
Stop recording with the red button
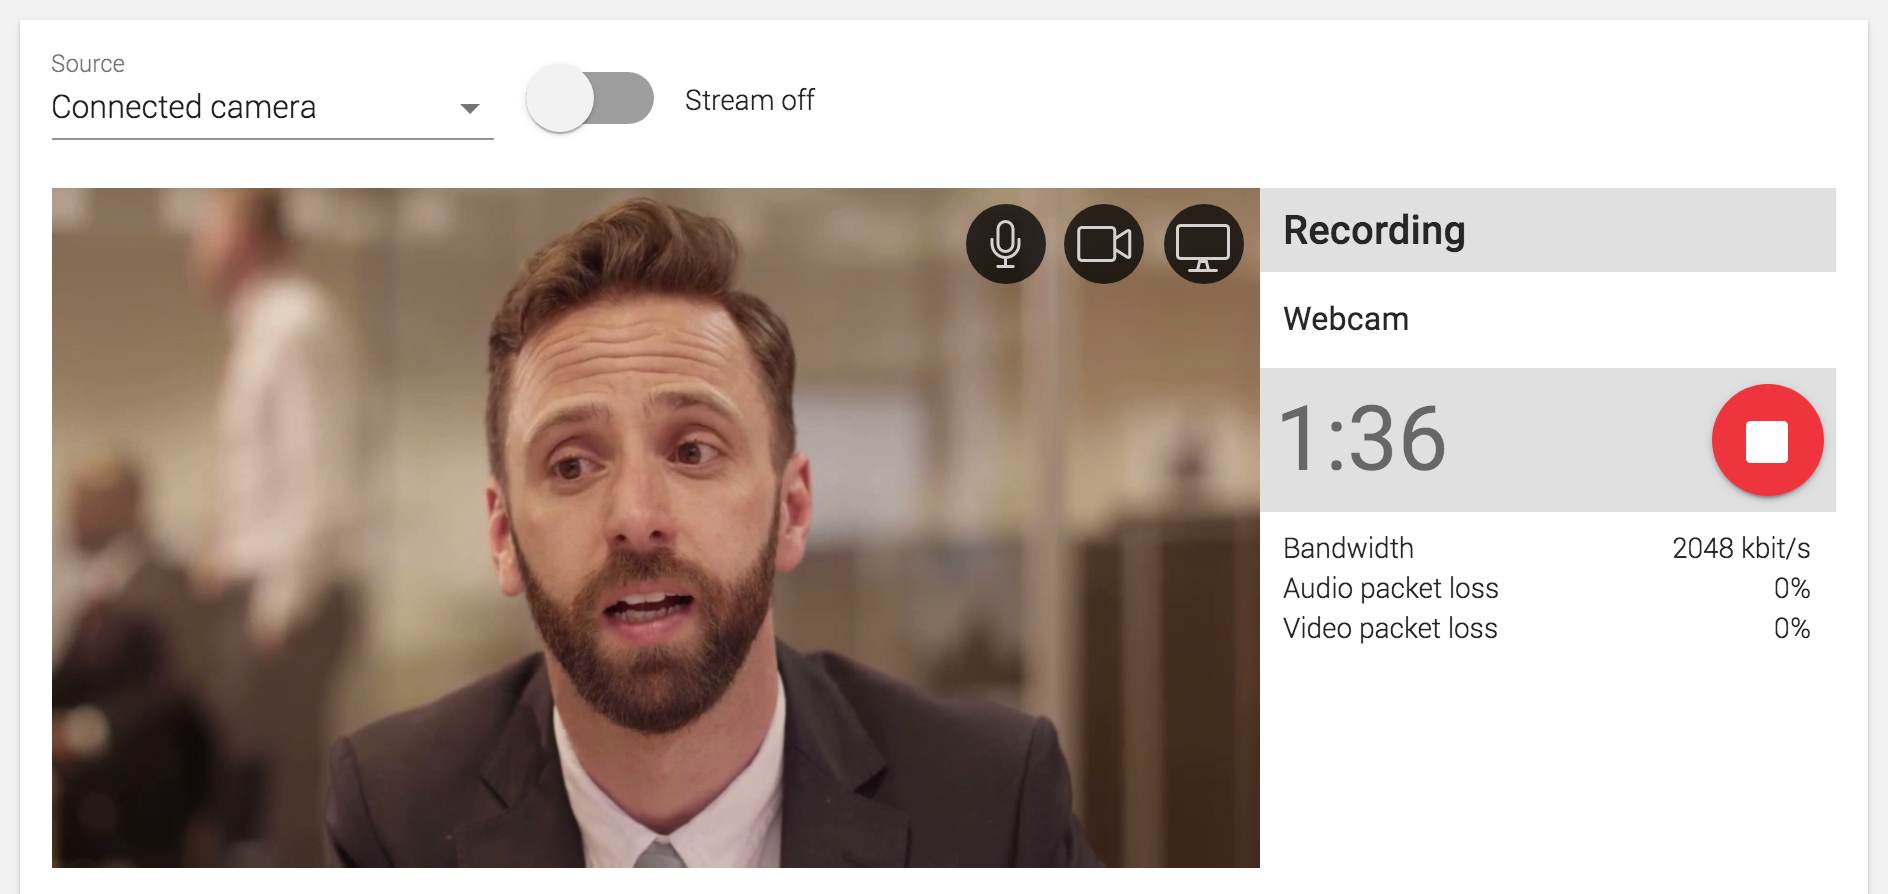coord(1766,440)
